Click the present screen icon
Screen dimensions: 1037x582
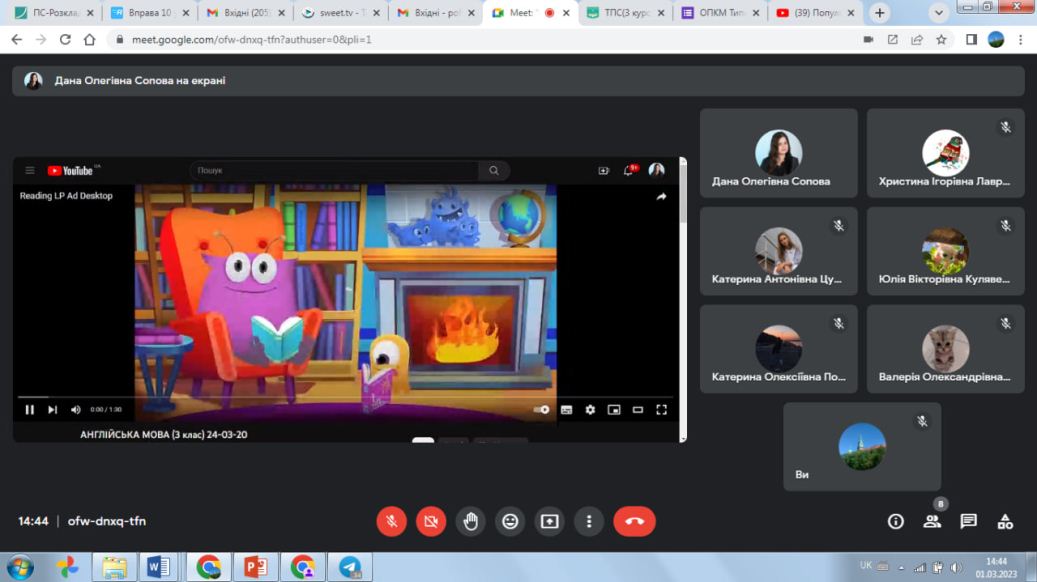[x=549, y=521]
